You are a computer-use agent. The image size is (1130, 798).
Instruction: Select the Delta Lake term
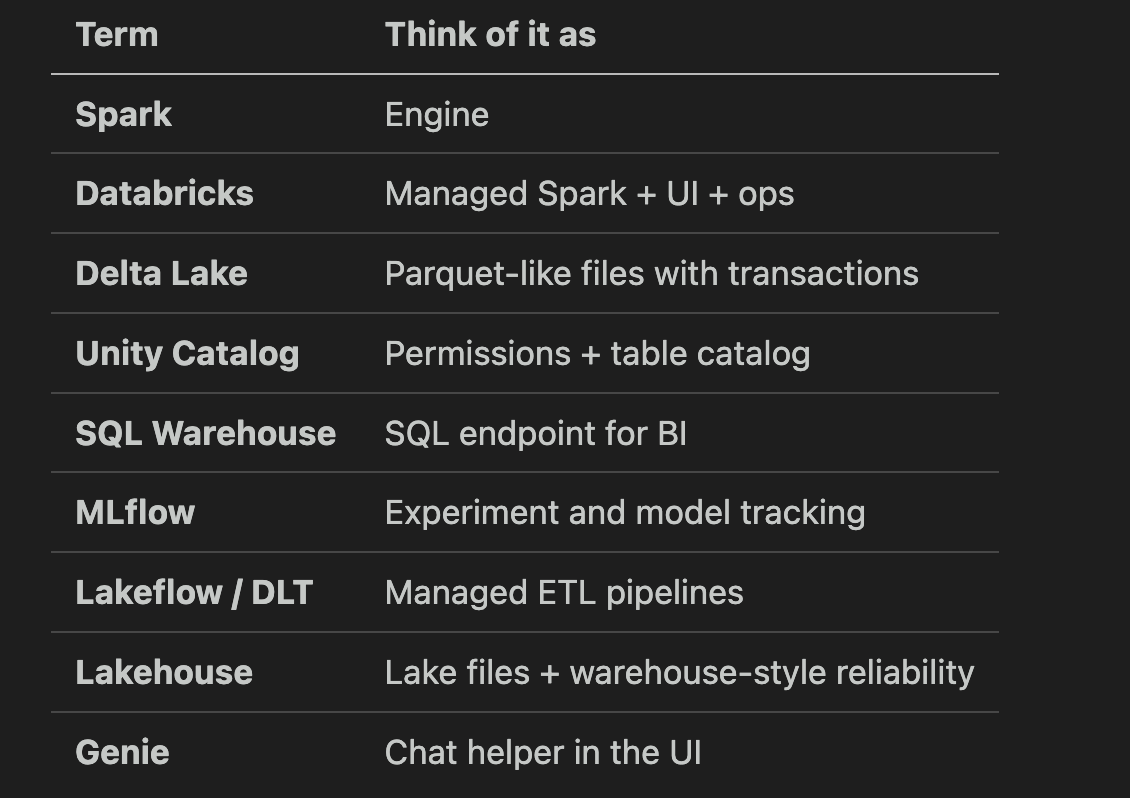tap(161, 274)
